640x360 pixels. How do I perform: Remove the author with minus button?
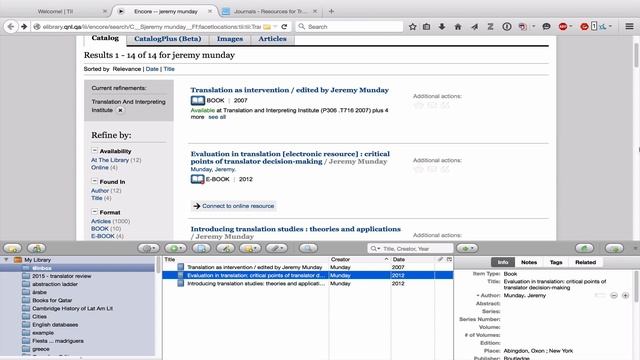[613, 295]
